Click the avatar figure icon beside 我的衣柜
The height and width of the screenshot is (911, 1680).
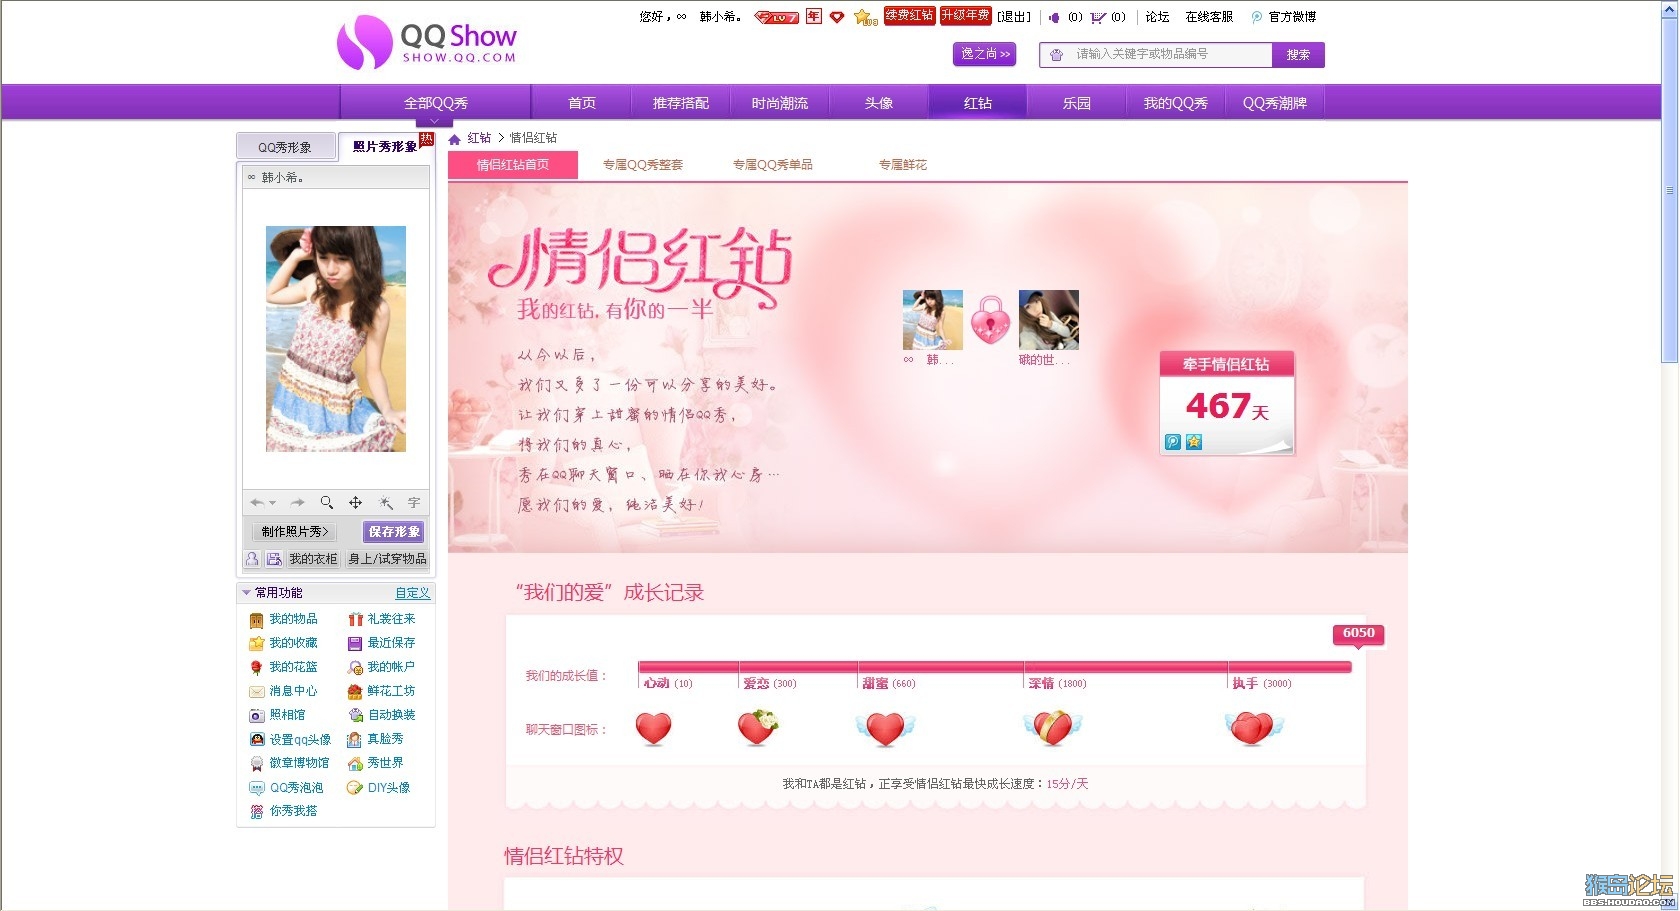(252, 559)
